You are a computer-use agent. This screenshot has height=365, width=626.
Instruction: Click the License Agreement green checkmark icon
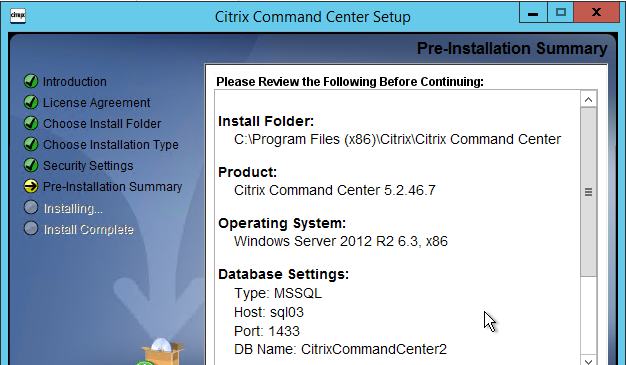coord(31,102)
